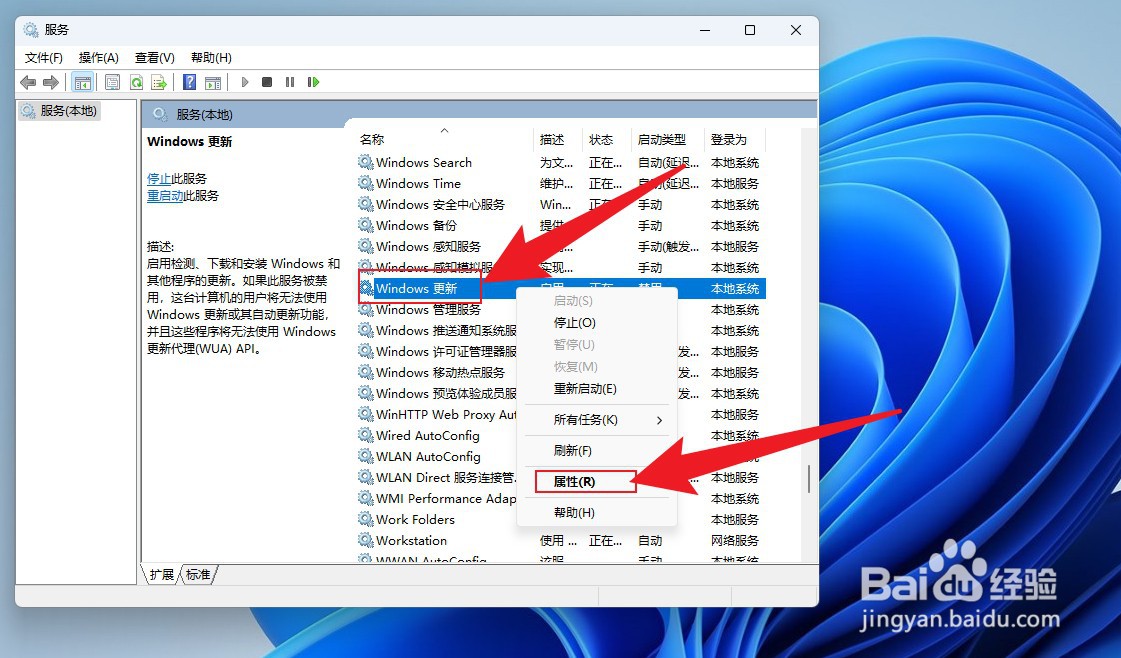Click the gear icon beside Wired AutoConfig
Image resolution: width=1121 pixels, height=658 pixels.
pyautogui.click(x=366, y=436)
